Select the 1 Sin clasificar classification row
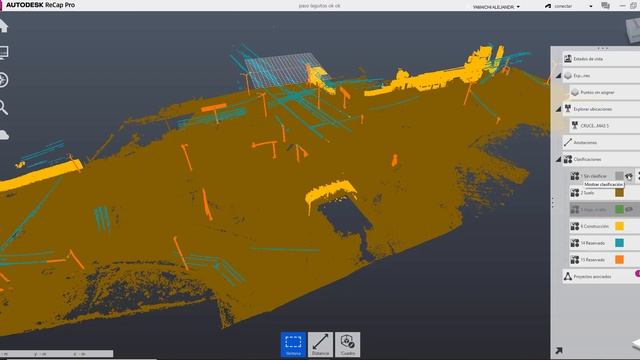640x360 pixels. click(x=605, y=176)
